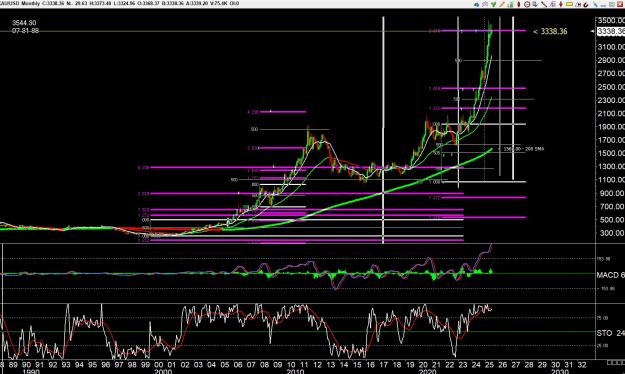Click the blue-black 'M' measure toolbar icon
The height and width of the screenshot is (374, 625).
[x=578, y=4]
